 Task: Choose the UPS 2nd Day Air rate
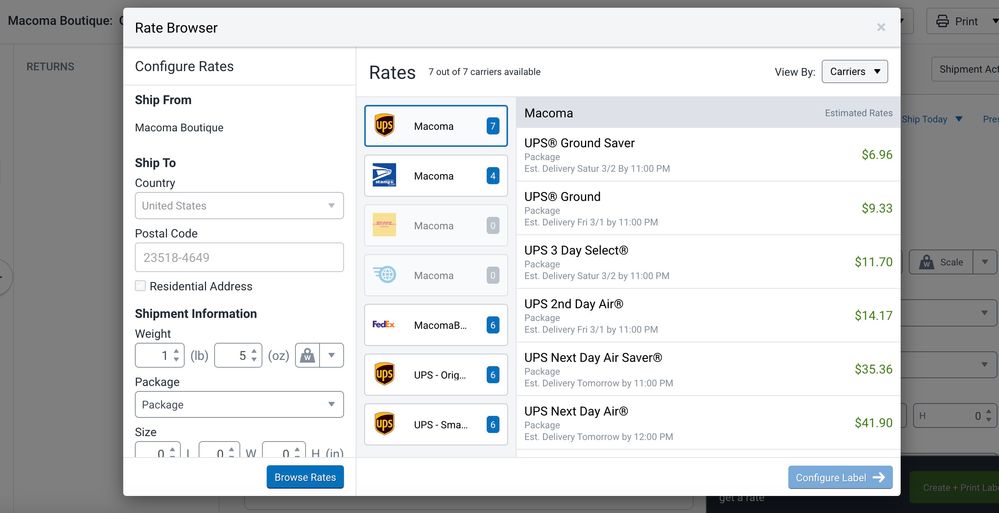pos(708,316)
